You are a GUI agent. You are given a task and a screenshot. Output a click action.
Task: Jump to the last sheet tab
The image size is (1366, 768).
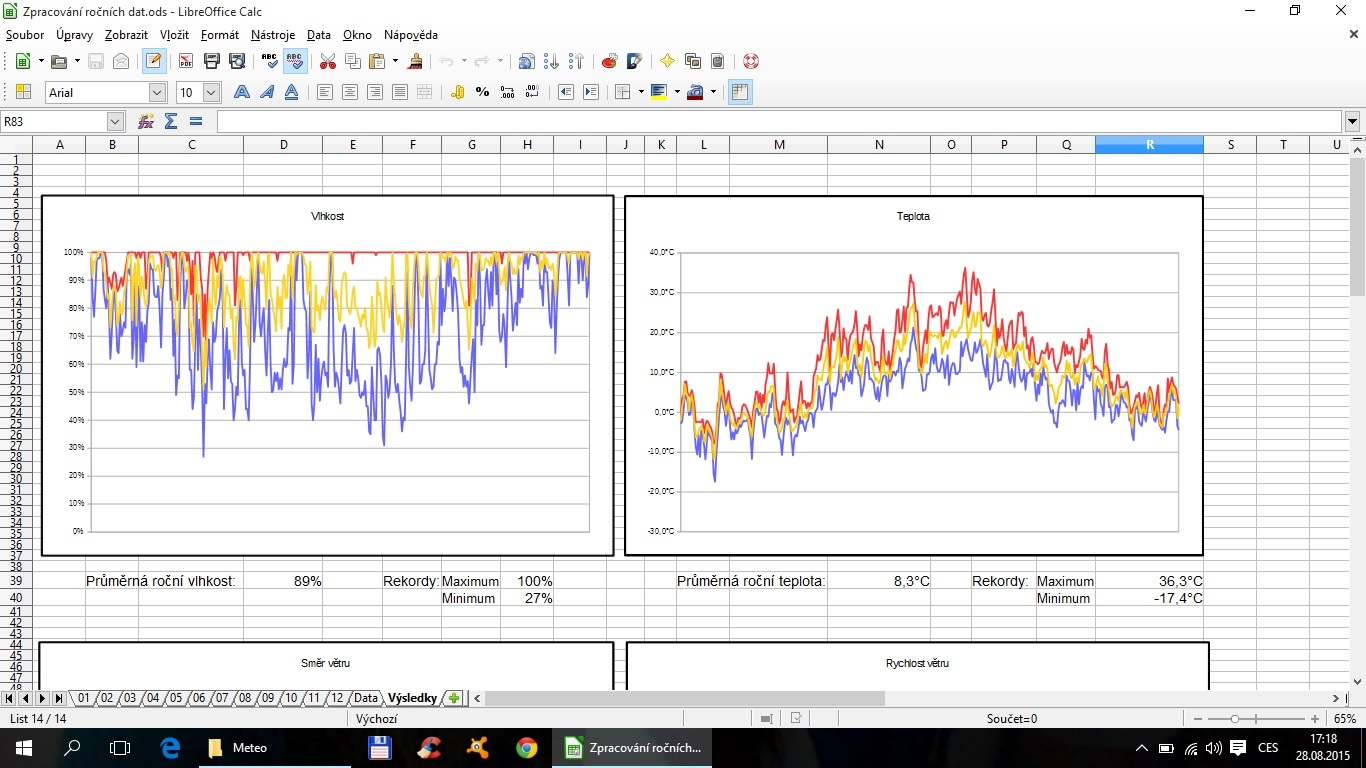[x=58, y=698]
